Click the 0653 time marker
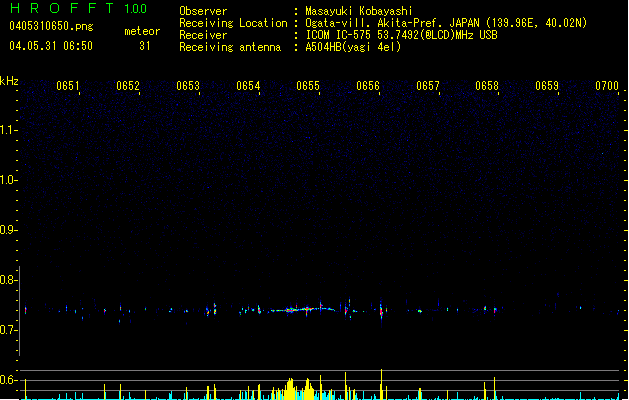Viewport: 629px width, 400px height. (188, 86)
